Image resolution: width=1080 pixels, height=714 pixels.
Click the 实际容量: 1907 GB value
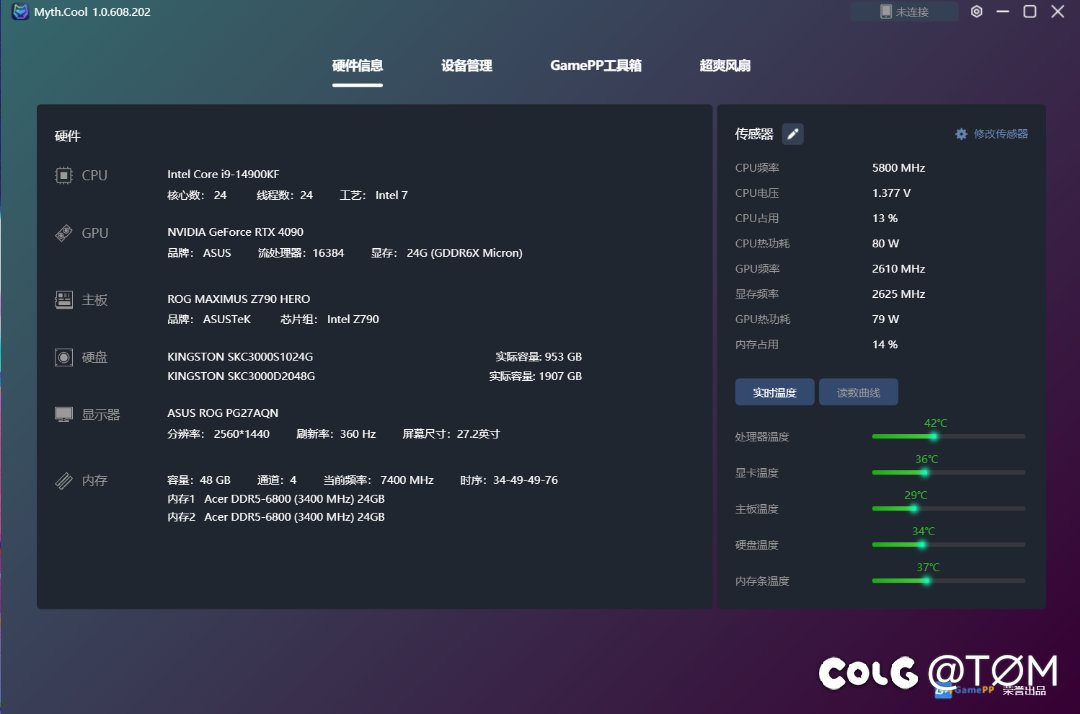pyautogui.click(x=535, y=376)
